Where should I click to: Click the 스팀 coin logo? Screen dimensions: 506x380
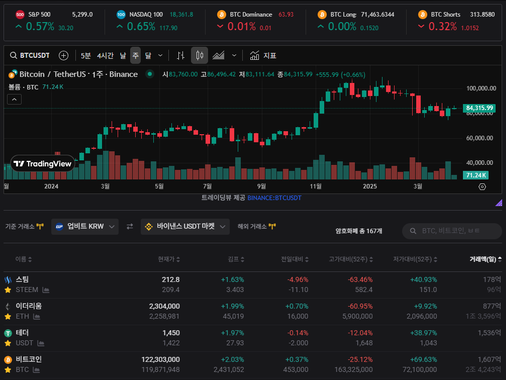pos(8,280)
